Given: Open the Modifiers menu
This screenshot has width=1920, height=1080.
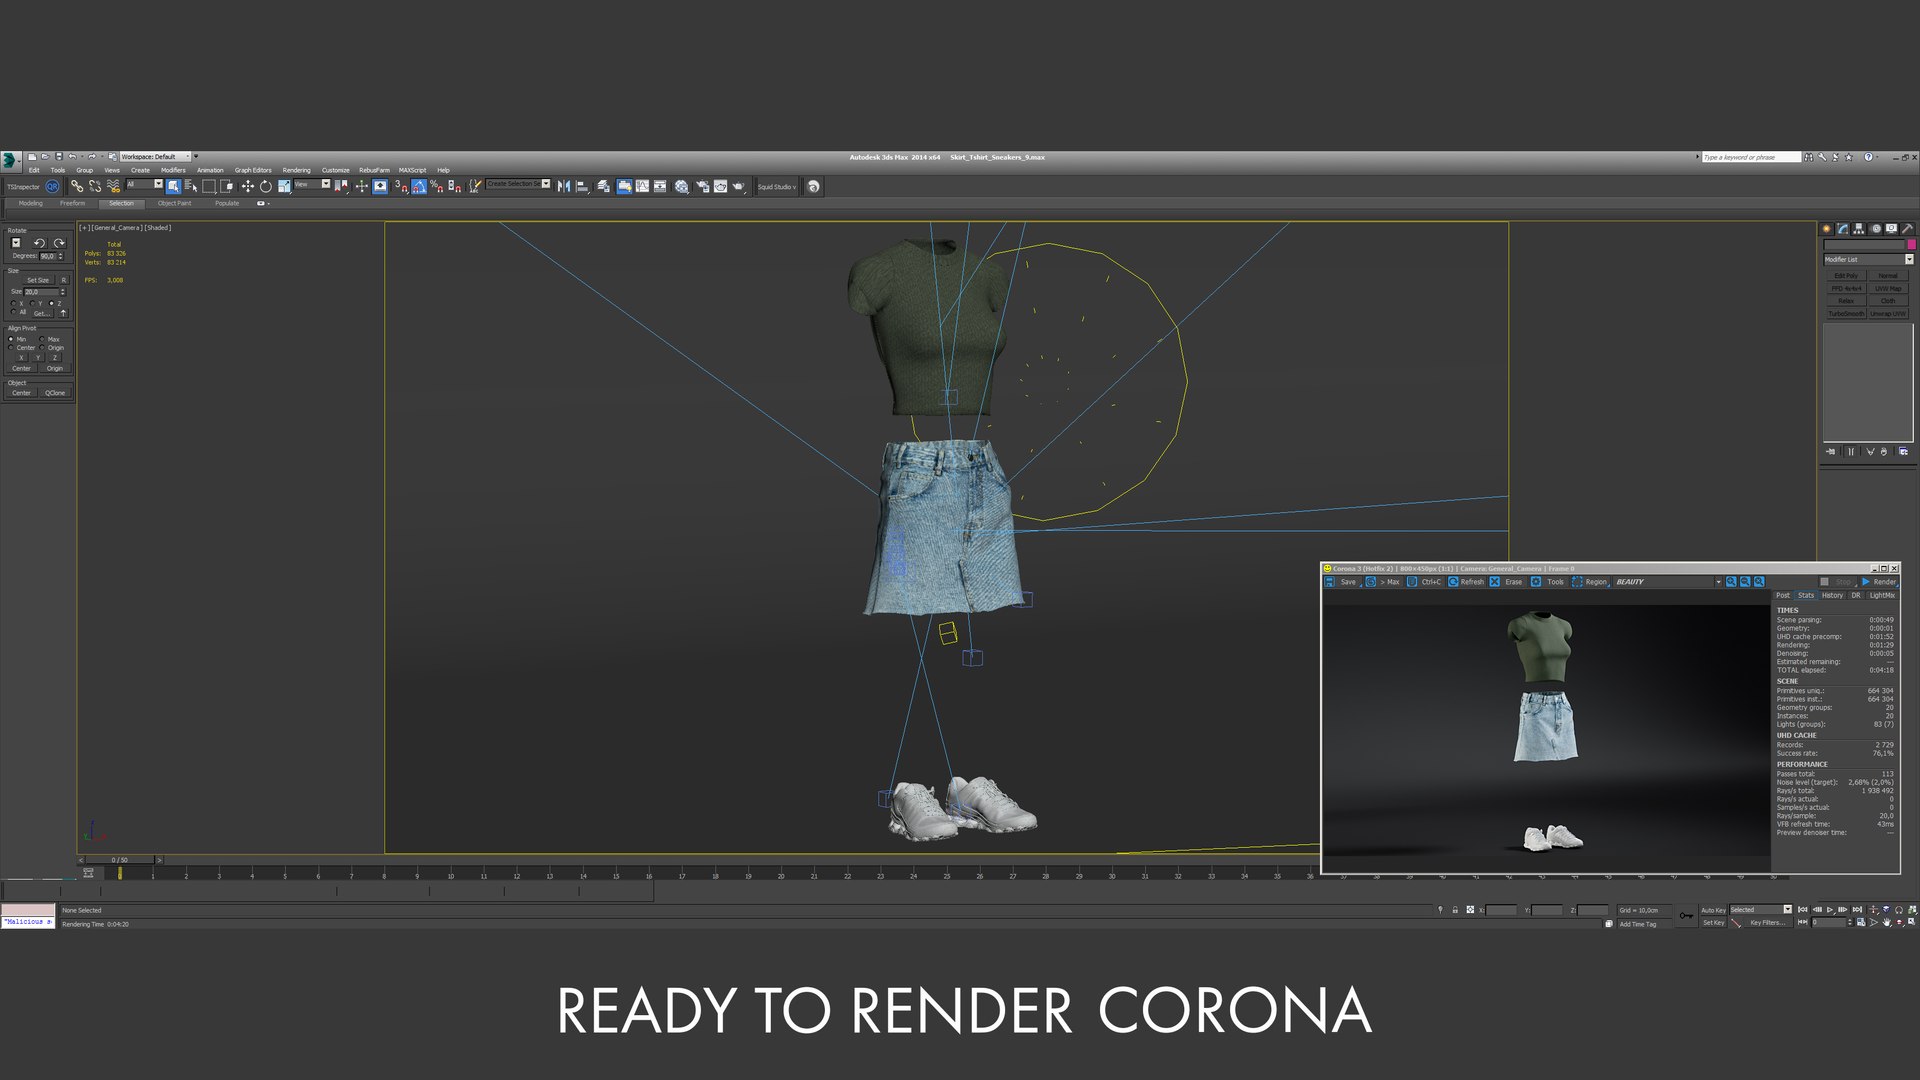Looking at the screenshot, I should [173, 170].
